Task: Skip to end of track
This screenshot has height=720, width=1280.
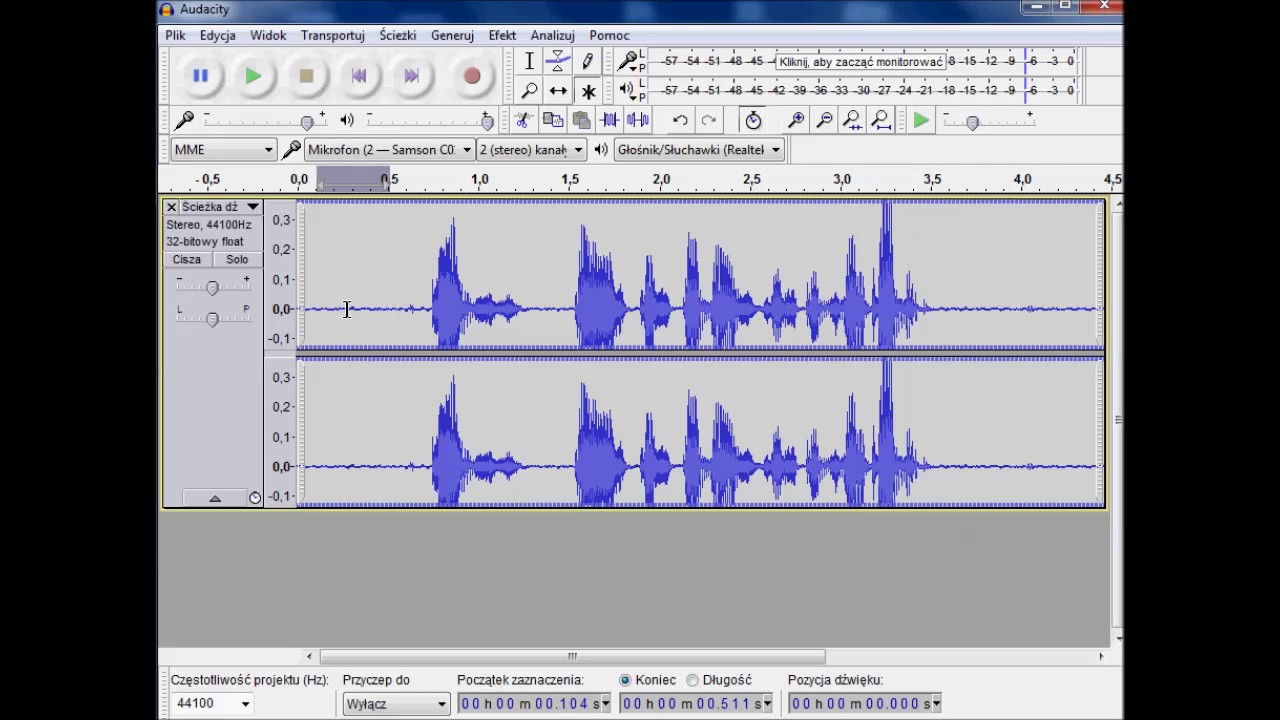Action: (x=412, y=76)
